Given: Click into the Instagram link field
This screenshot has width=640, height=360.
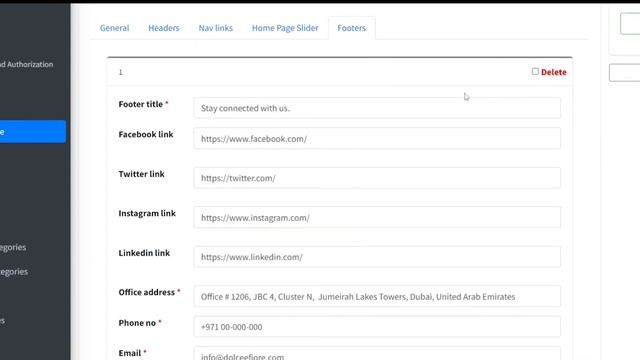Looking at the screenshot, I should click(x=377, y=218).
